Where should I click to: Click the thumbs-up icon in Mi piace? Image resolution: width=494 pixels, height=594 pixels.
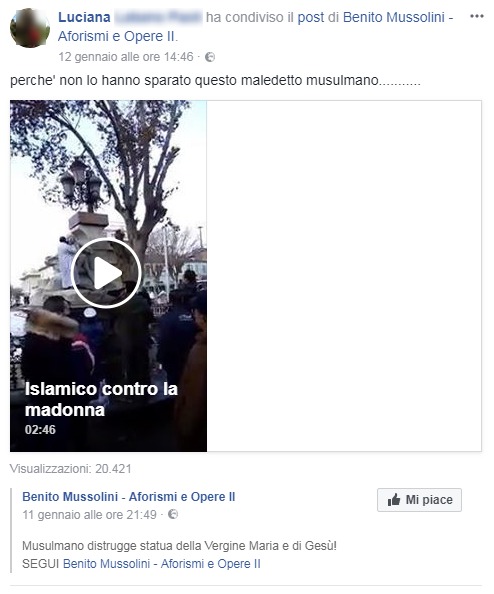click(x=394, y=500)
